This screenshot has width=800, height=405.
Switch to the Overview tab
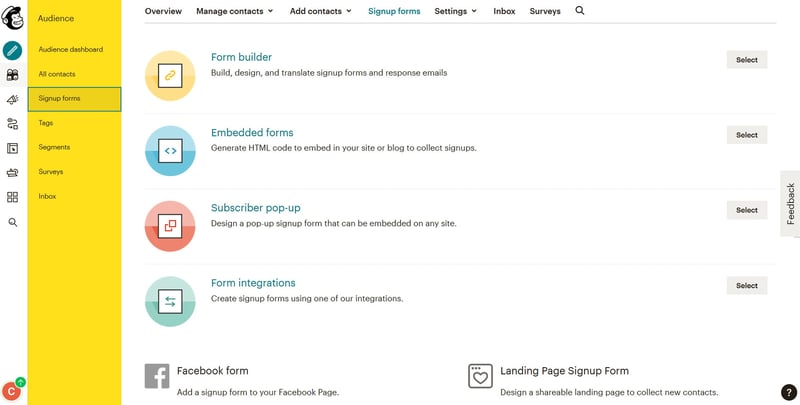click(x=163, y=11)
